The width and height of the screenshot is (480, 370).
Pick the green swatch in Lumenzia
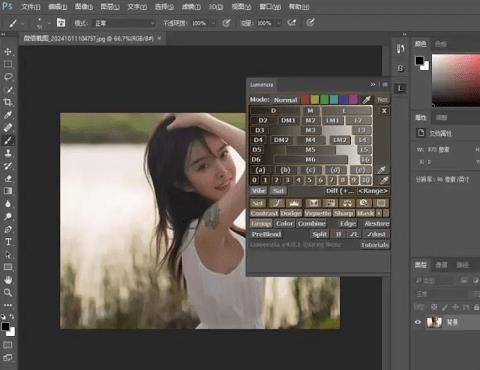tap(324, 100)
